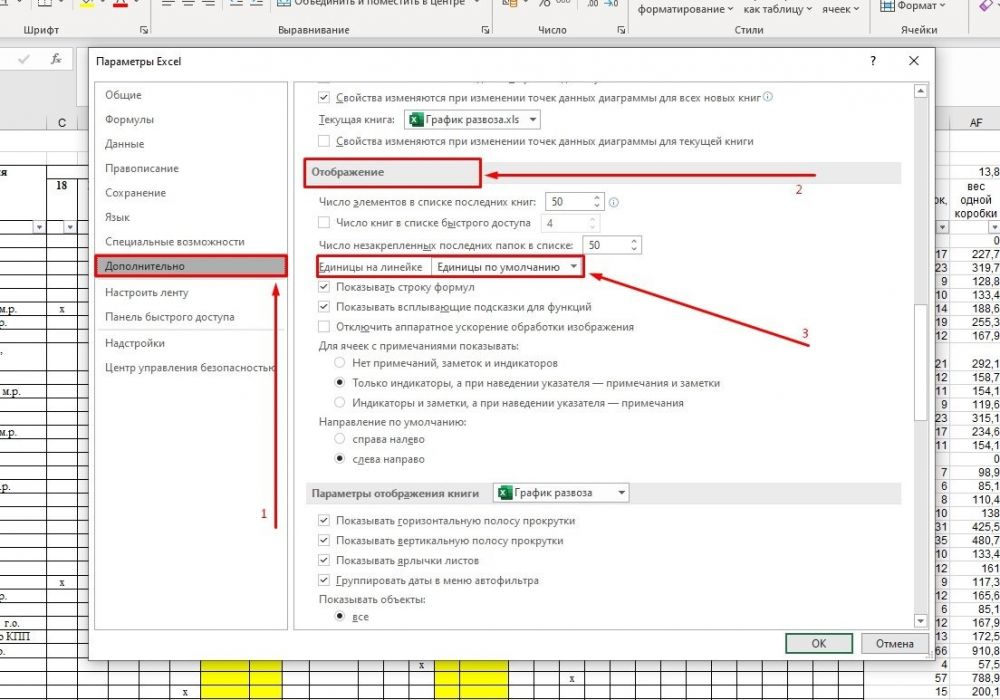Toggle 'Показывать ярлычки листов' checkbox
This screenshot has width=1000, height=700.
(324, 560)
